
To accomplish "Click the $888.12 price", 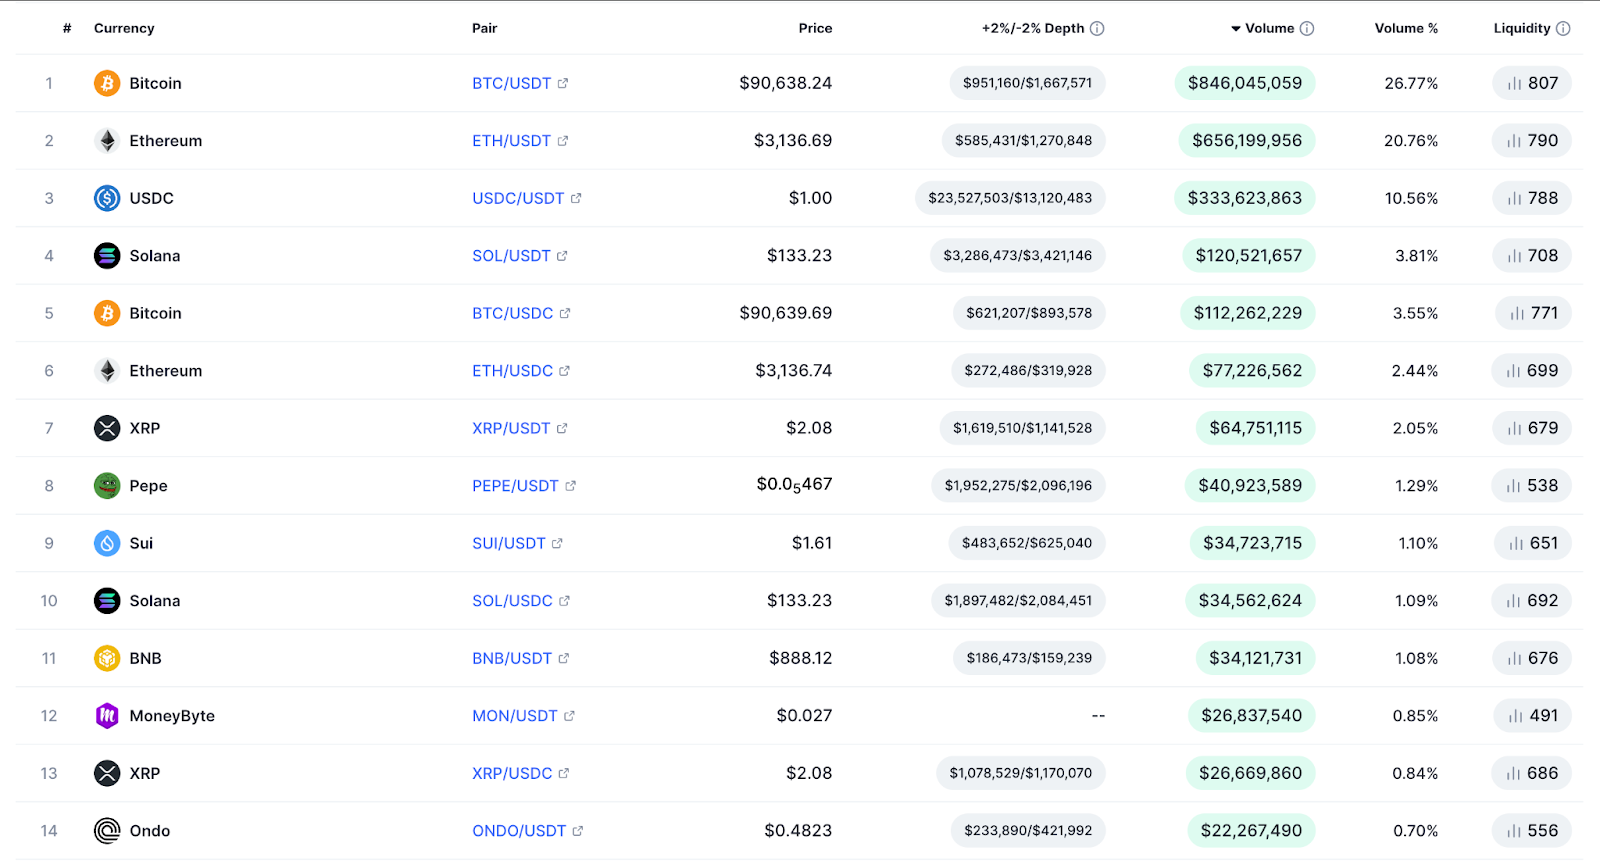I will tap(801, 658).
